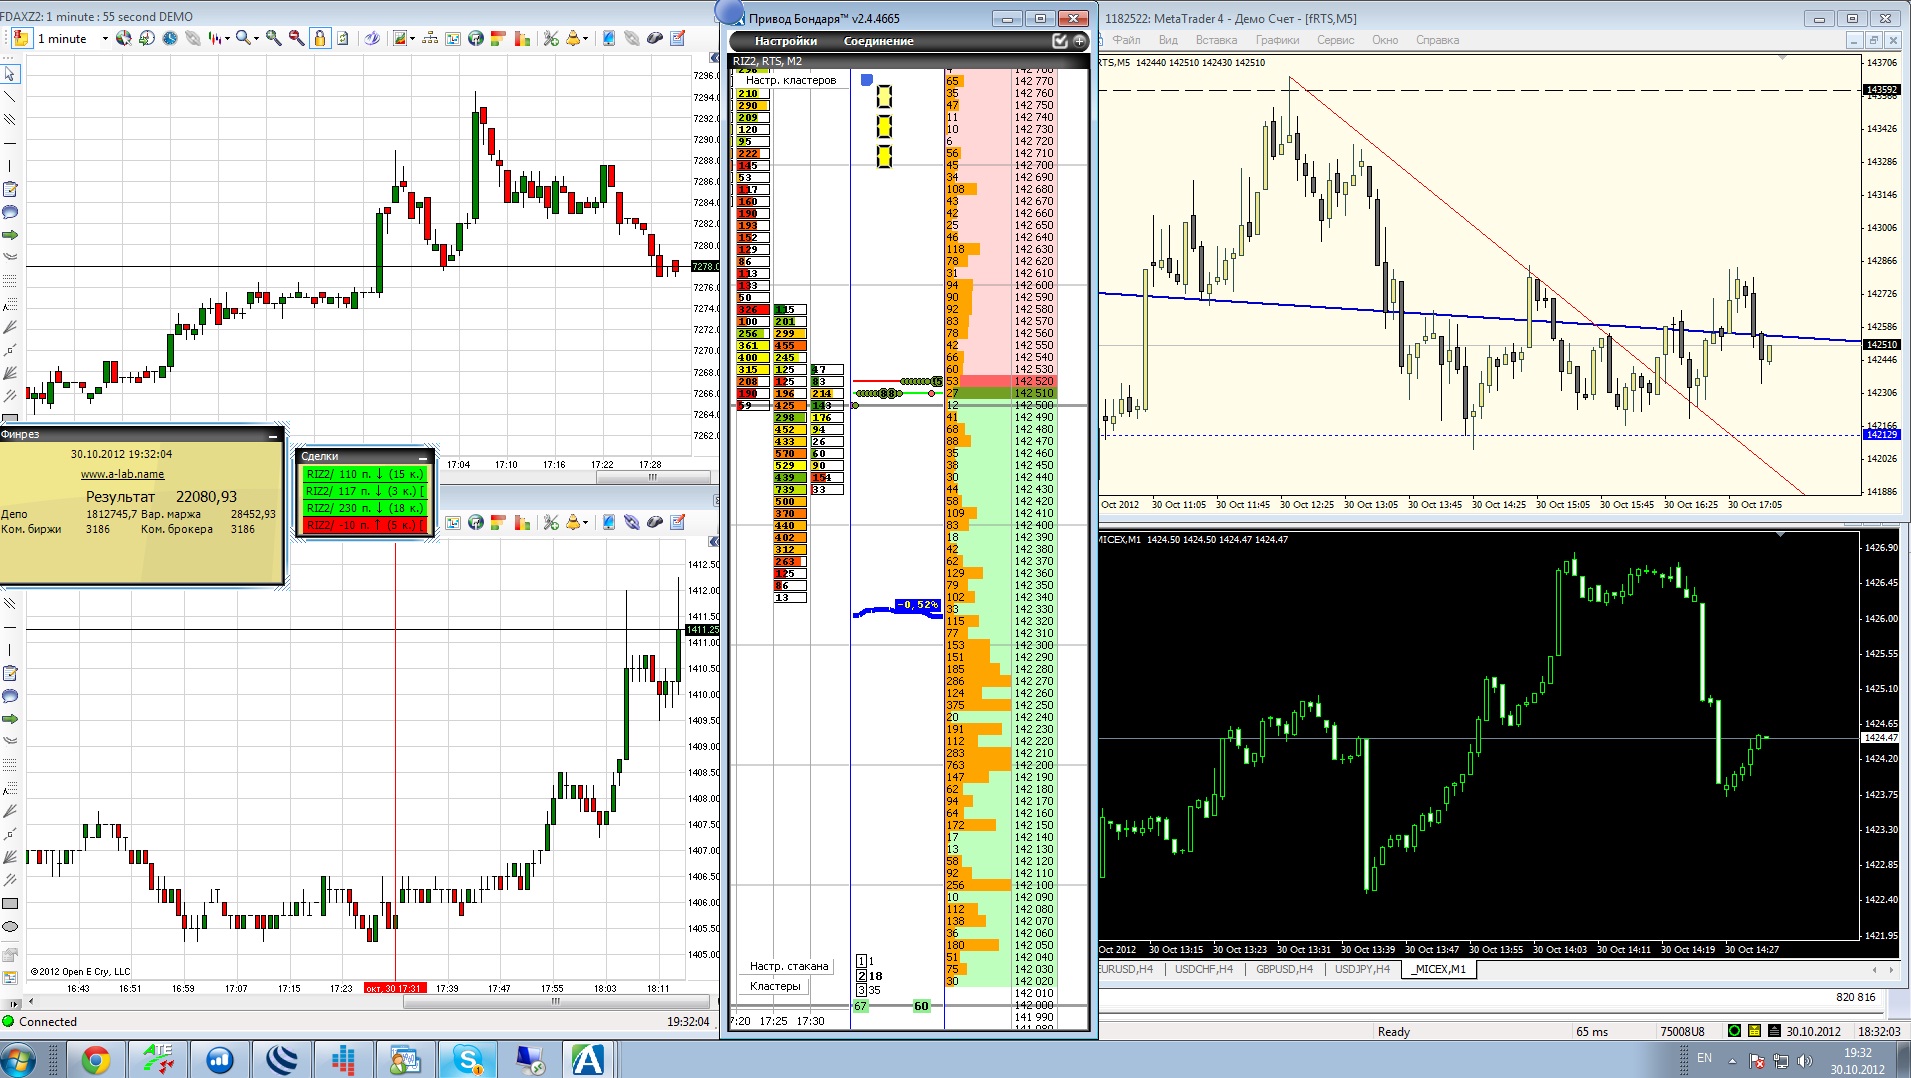Minimize the Финрез panel
1911x1078 pixels.
(273, 435)
